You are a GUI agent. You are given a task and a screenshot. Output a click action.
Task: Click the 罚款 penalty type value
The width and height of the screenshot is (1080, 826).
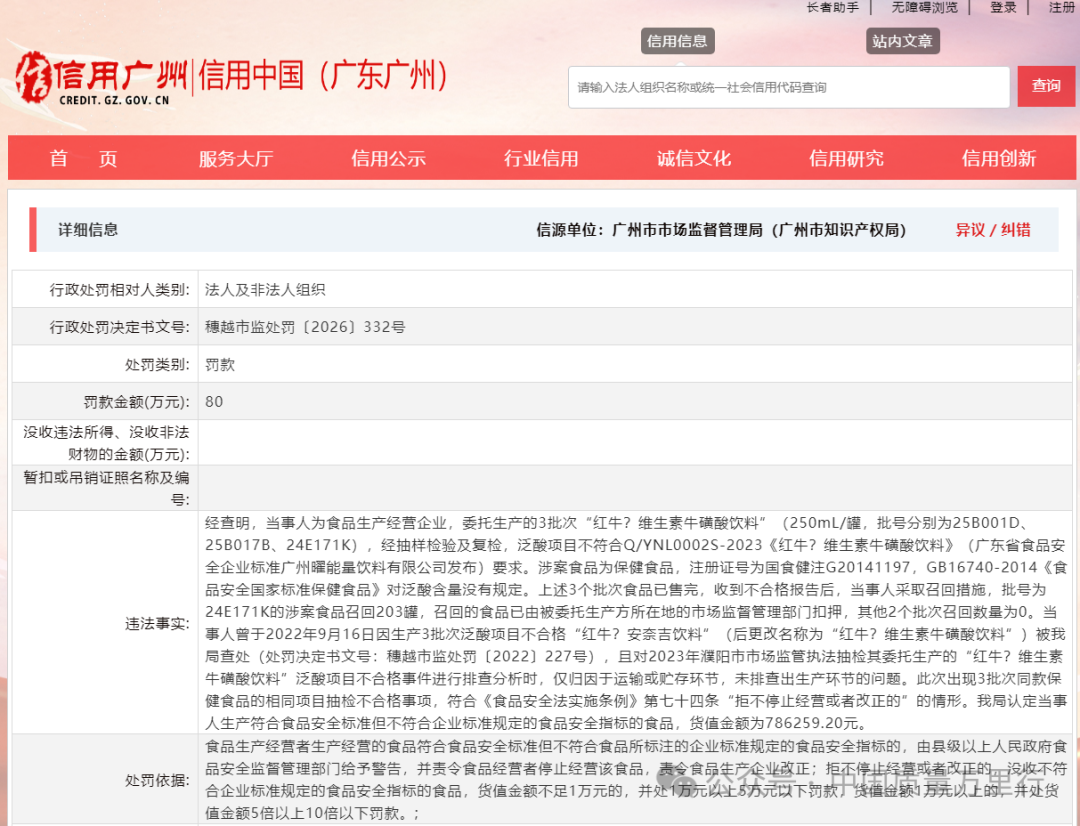pos(220,364)
